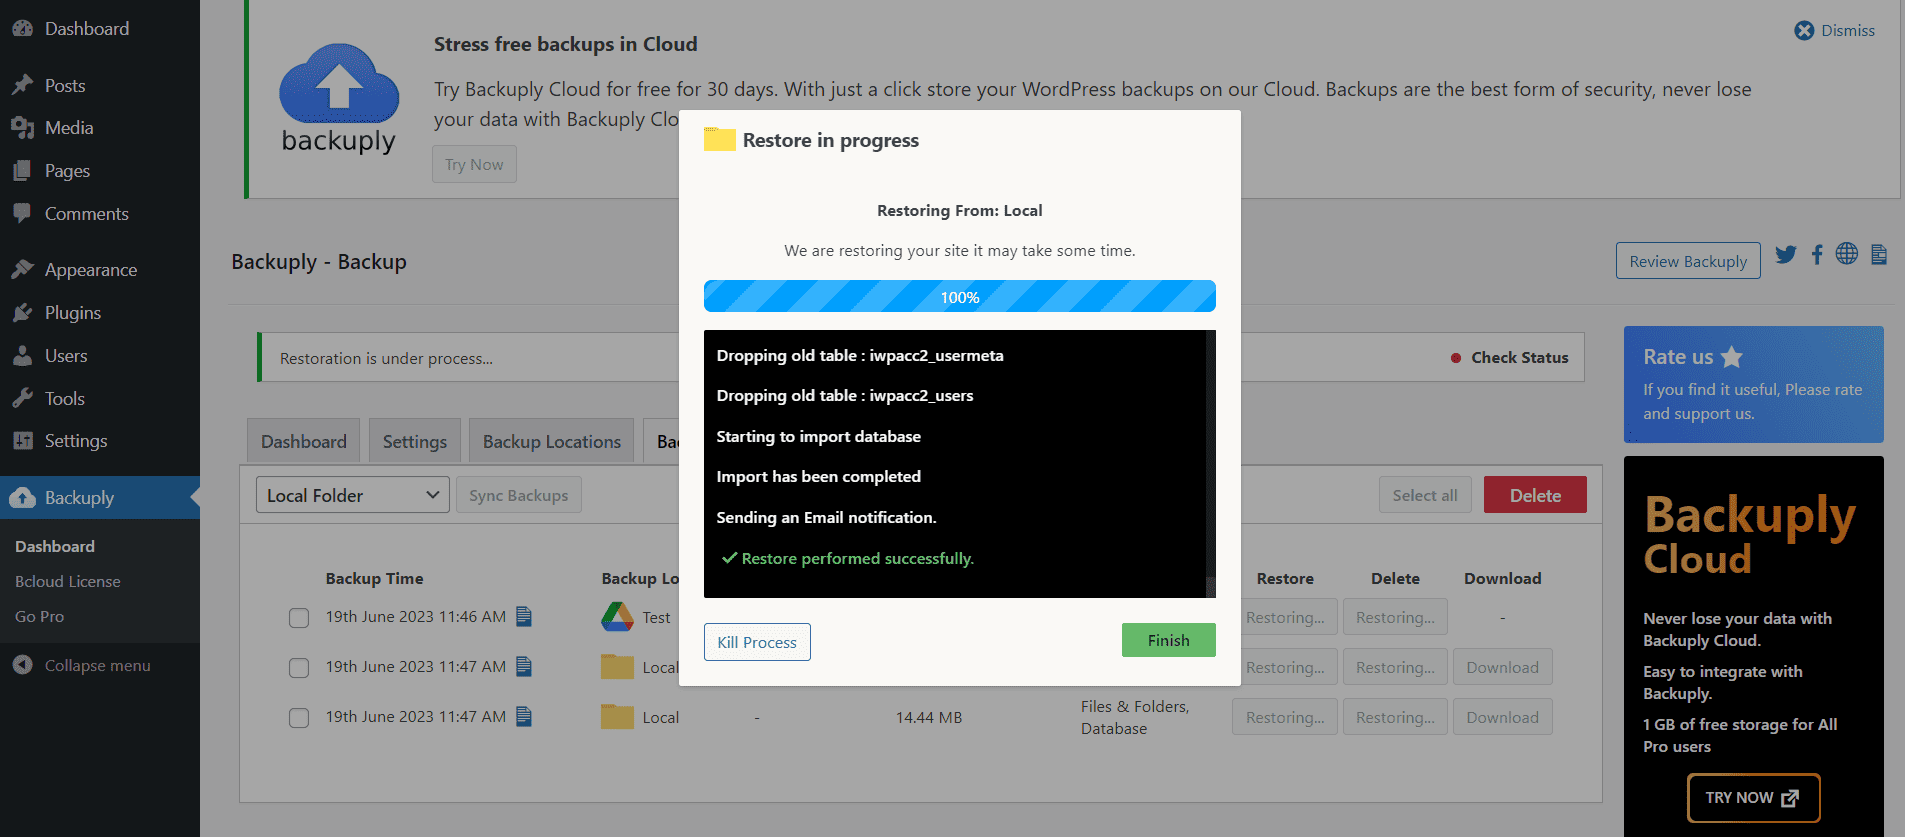The width and height of the screenshot is (1905, 837).
Task: Click the Backuply cloud menu icon
Action: click(22, 497)
